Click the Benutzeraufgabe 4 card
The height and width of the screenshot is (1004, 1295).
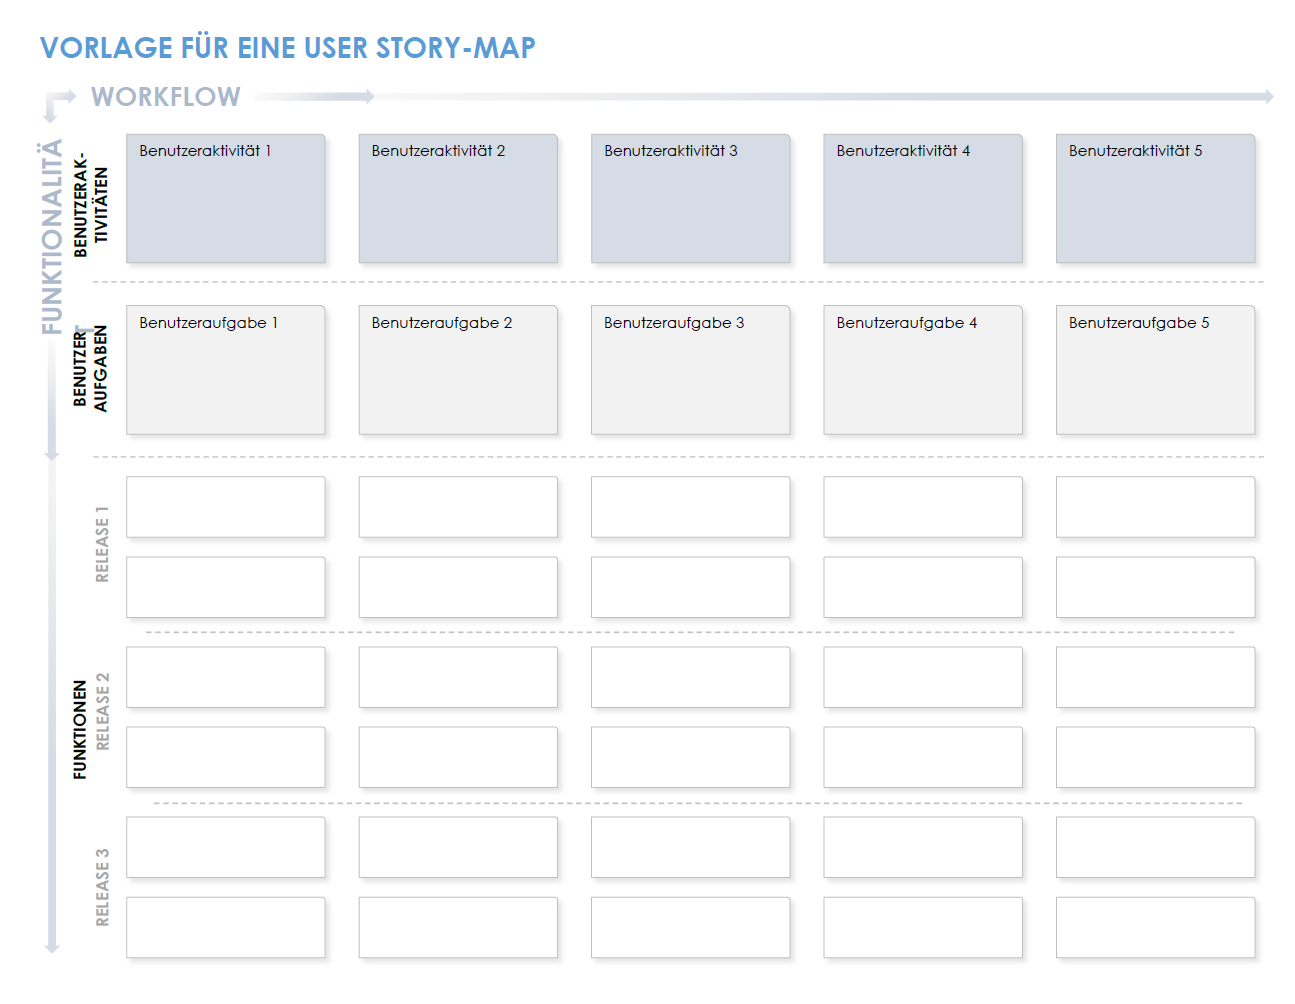(923, 370)
